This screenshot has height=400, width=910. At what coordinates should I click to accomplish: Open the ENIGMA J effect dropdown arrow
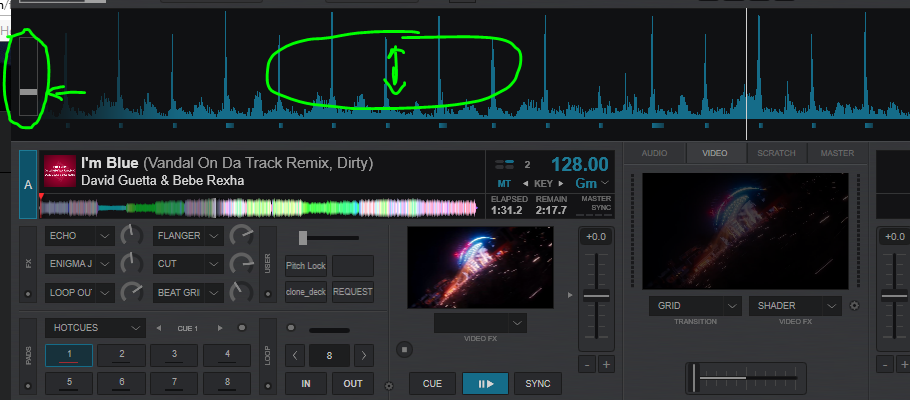click(104, 264)
